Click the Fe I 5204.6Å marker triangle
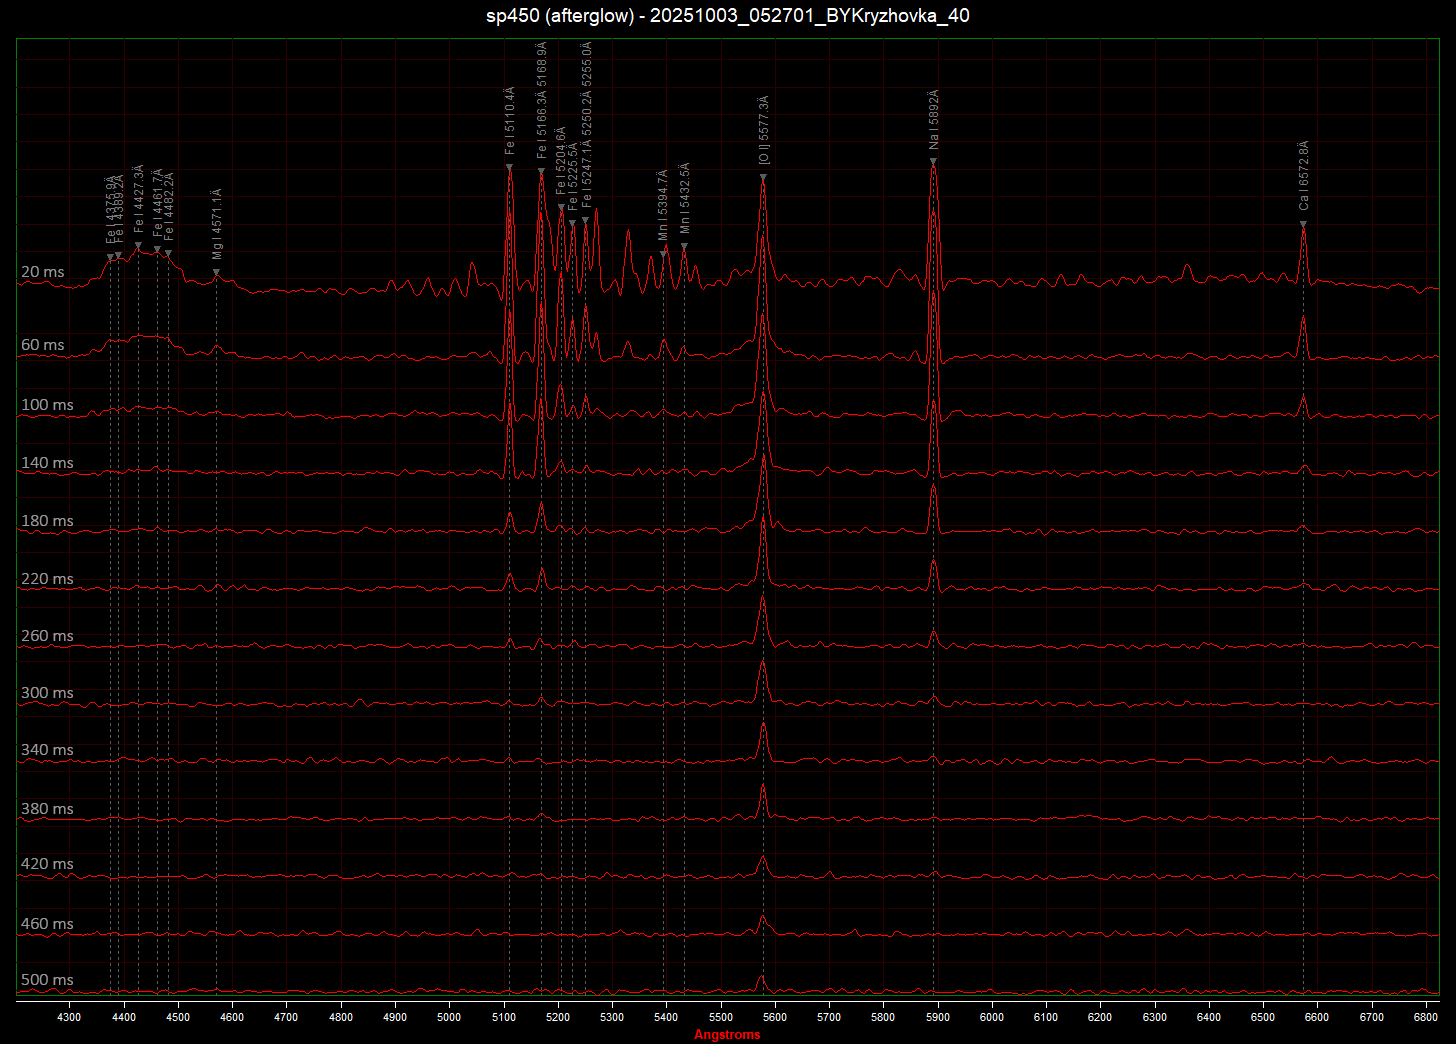Image resolution: width=1456 pixels, height=1044 pixels. click(561, 208)
